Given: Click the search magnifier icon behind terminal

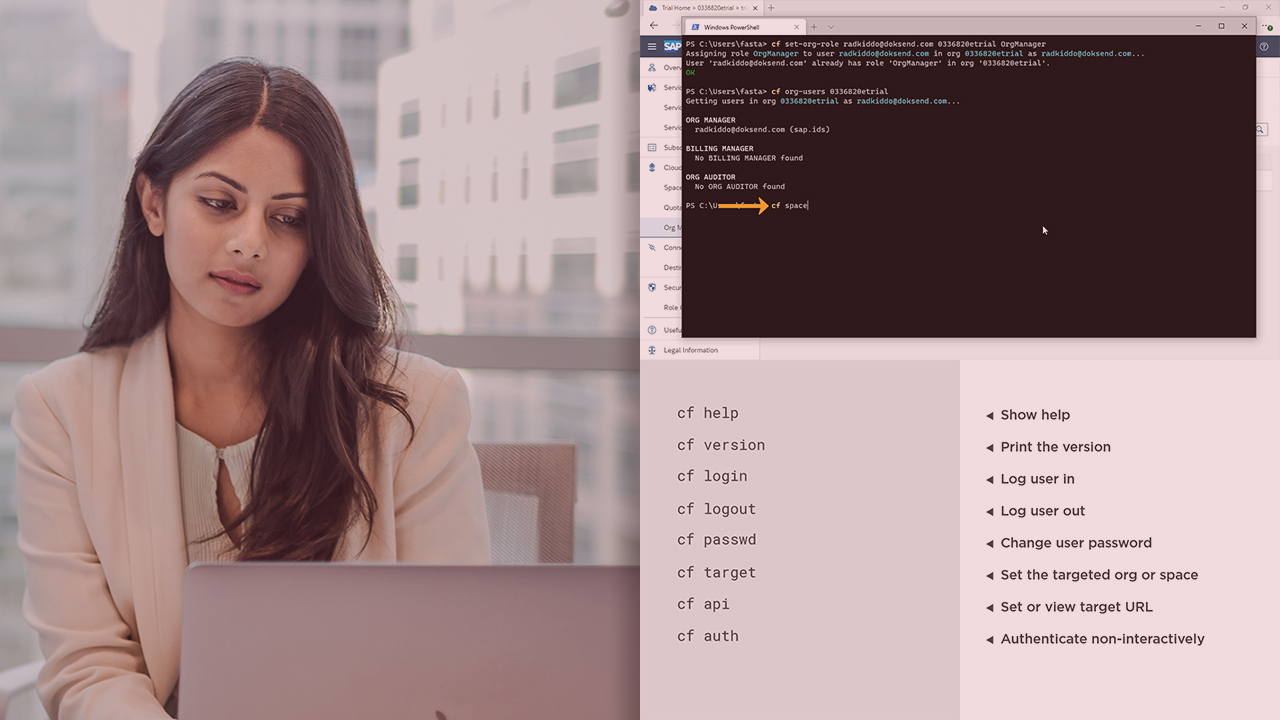Looking at the screenshot, I should click(x=1261, y=129).
